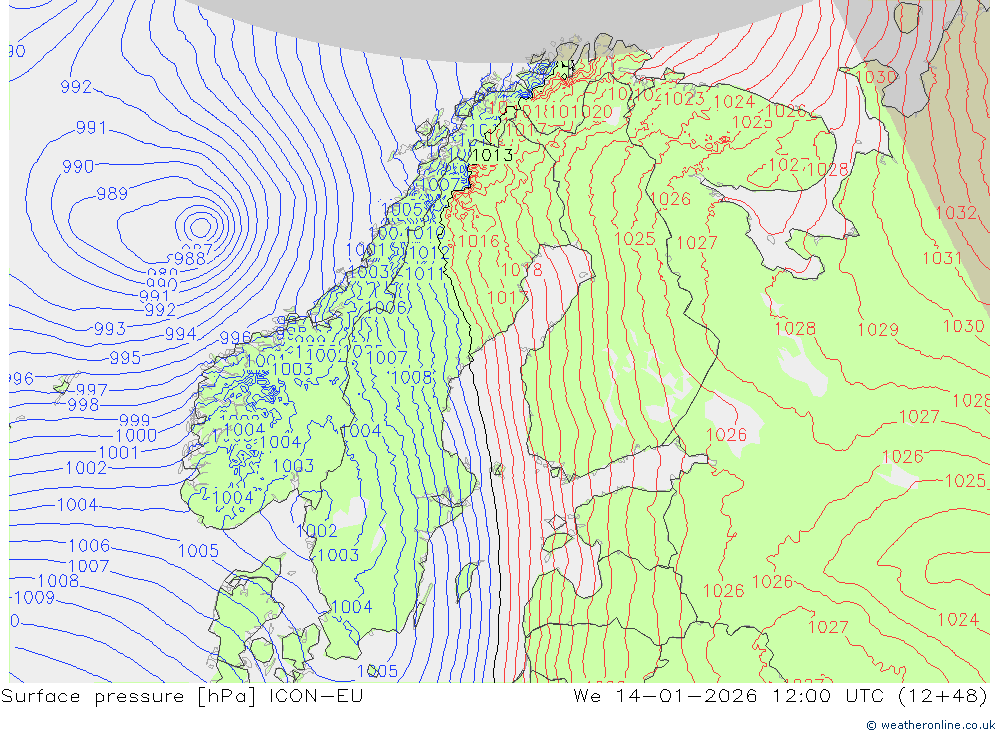This screenshot has width=1000, height=733.
Task: Click the blue '997' isobar label
Action: (92, 390)
